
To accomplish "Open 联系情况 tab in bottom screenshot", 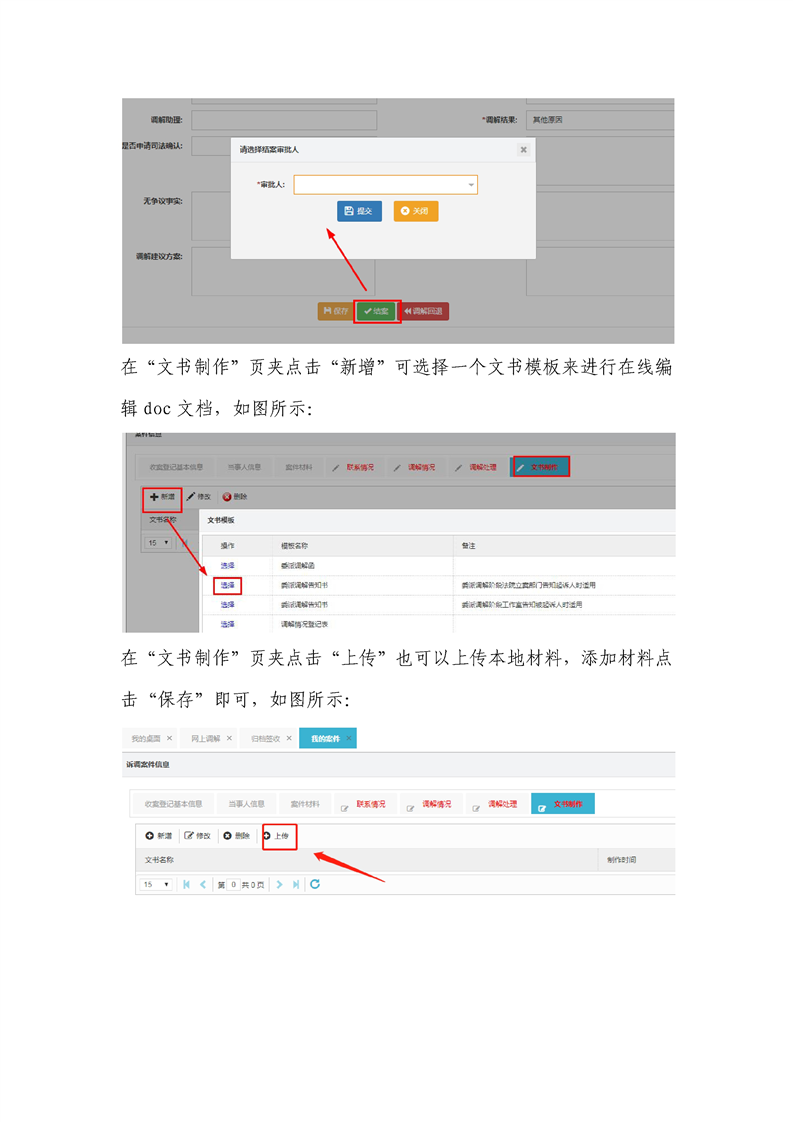I will [364, 804].
